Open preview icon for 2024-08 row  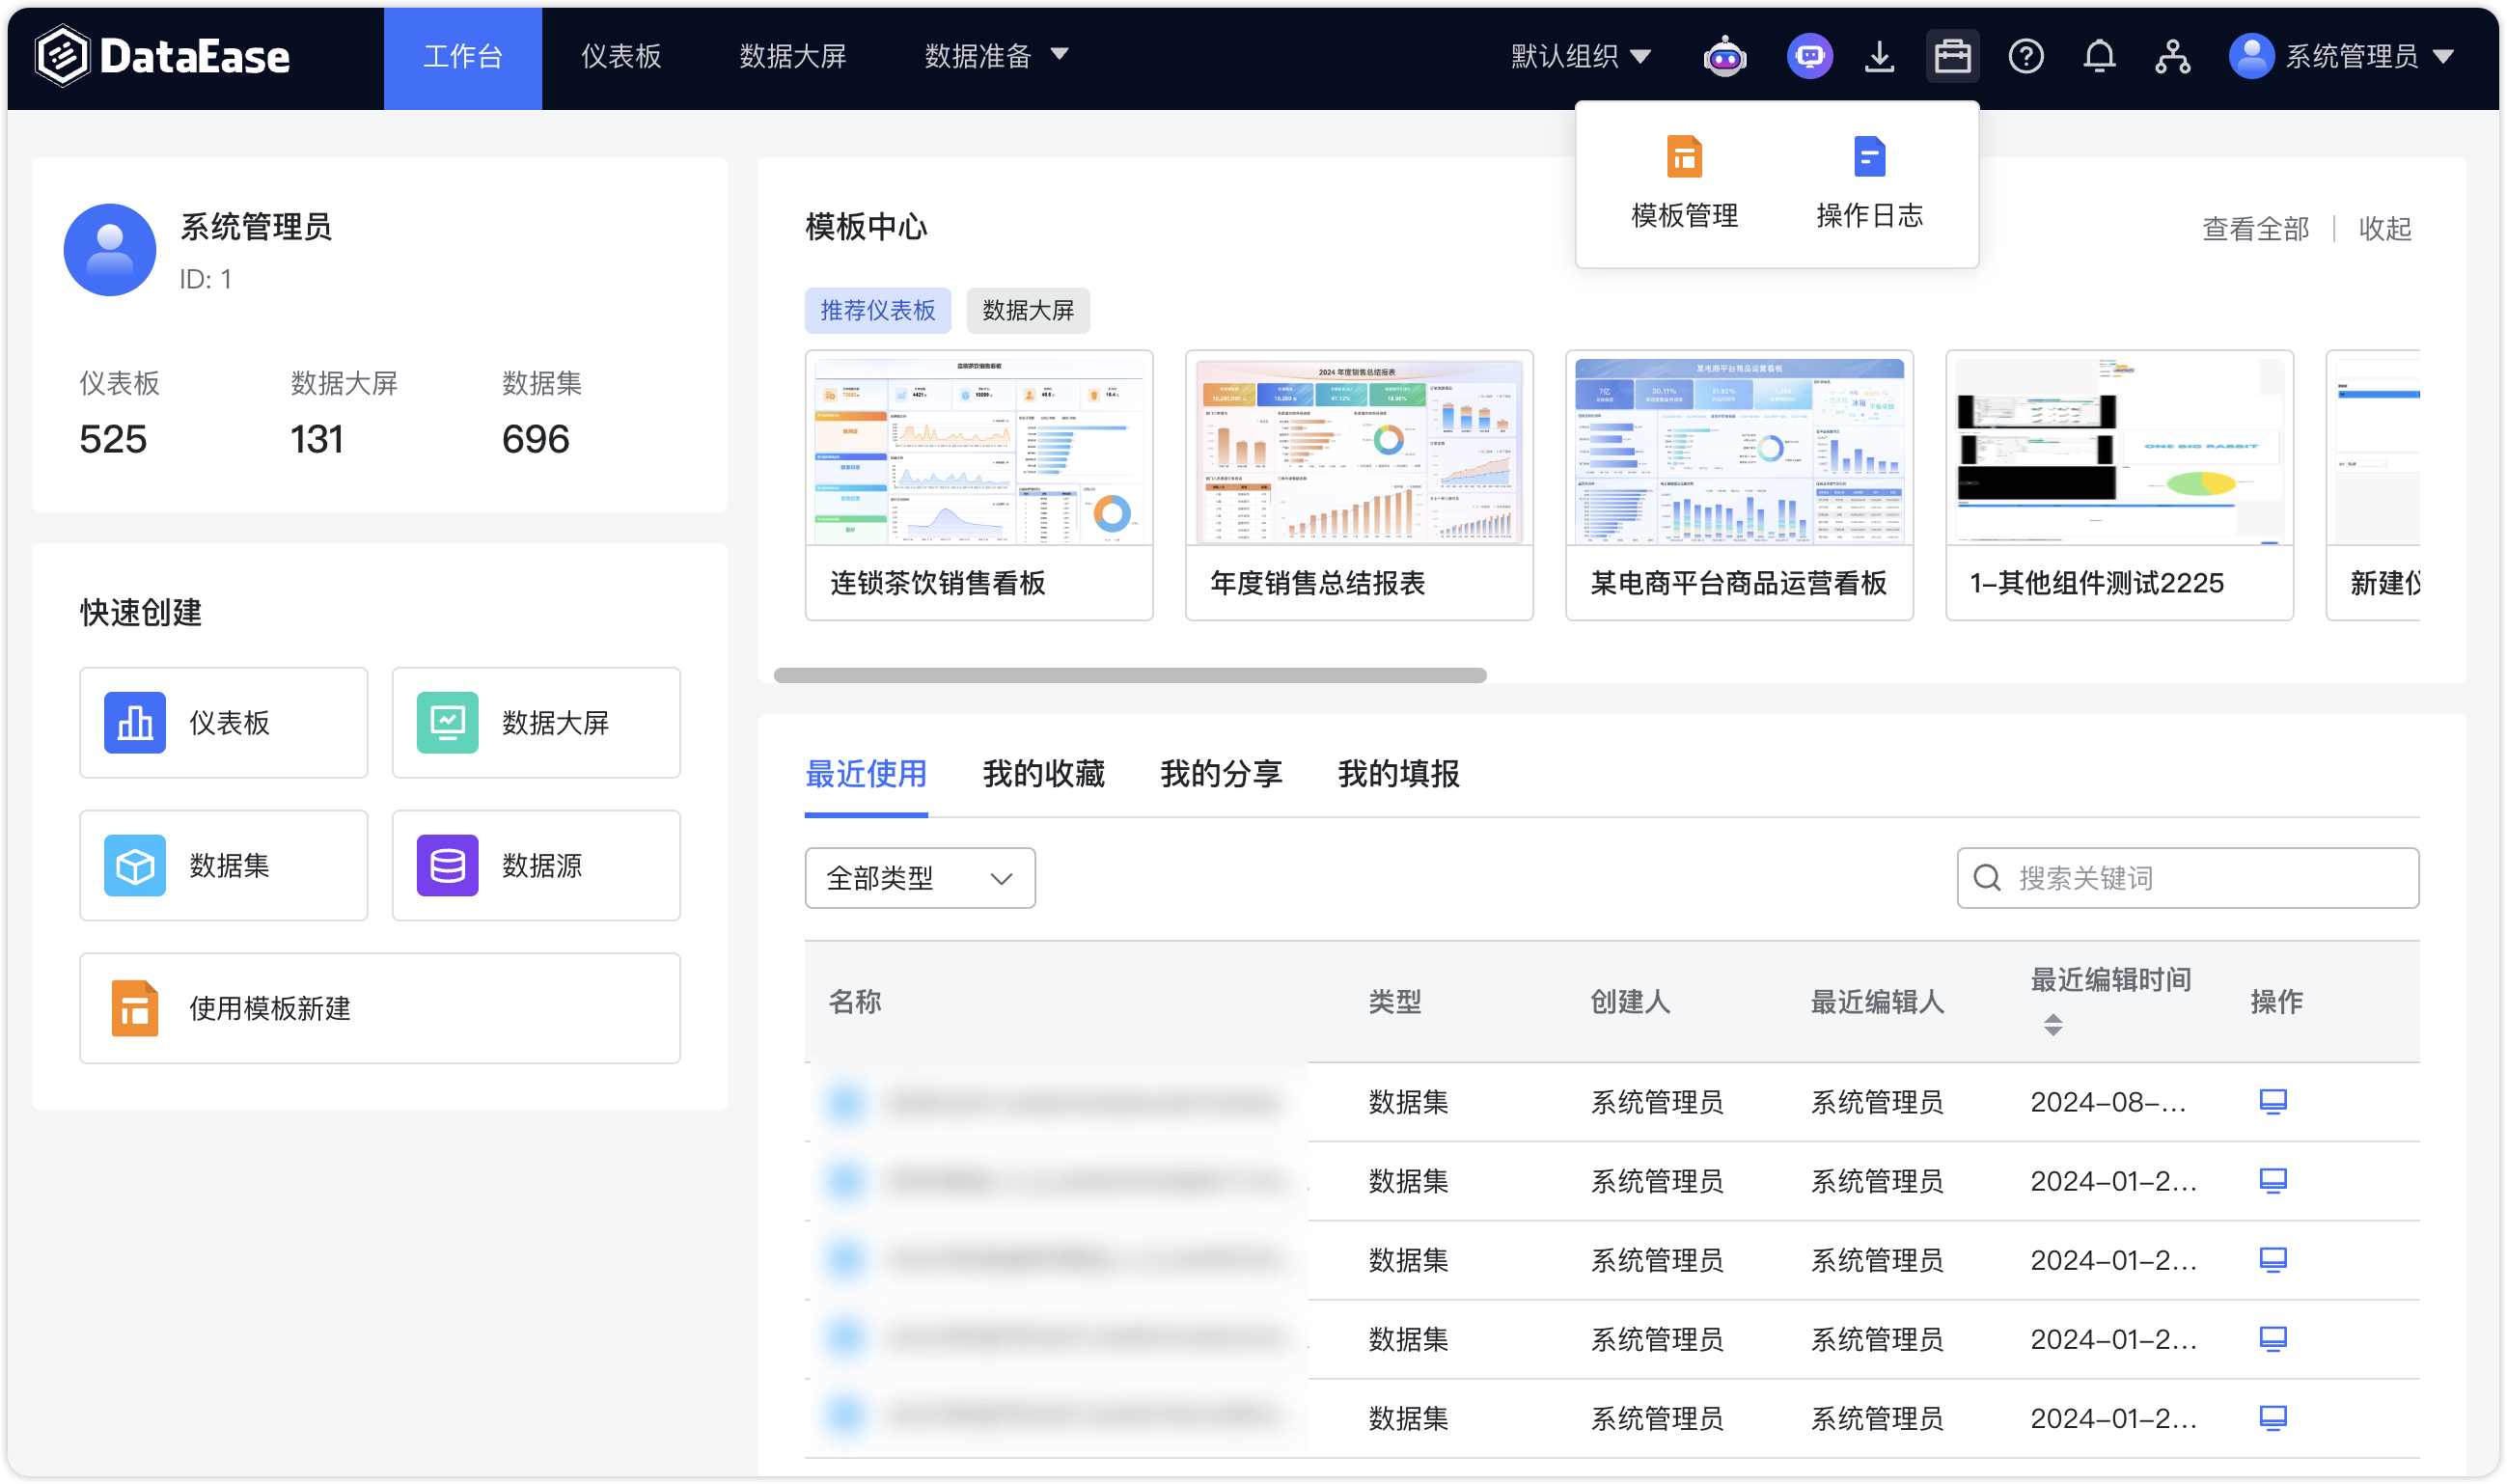pyautogui.click(x=2272, y=1101)
